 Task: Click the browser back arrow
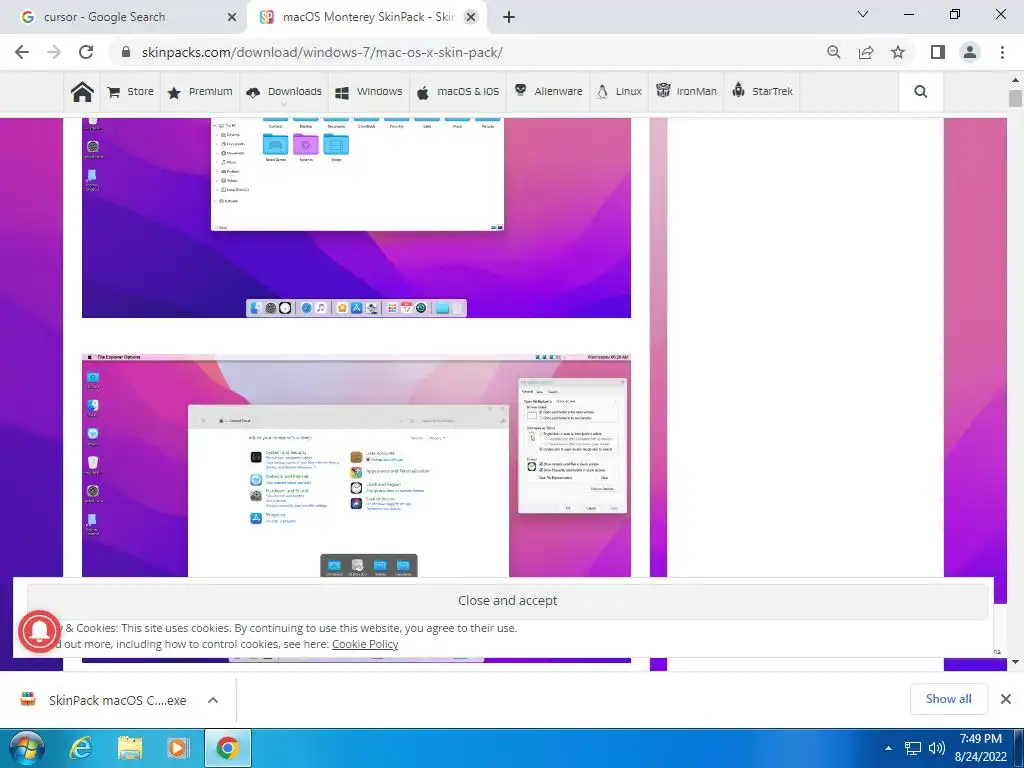click(x=22, y=52)
